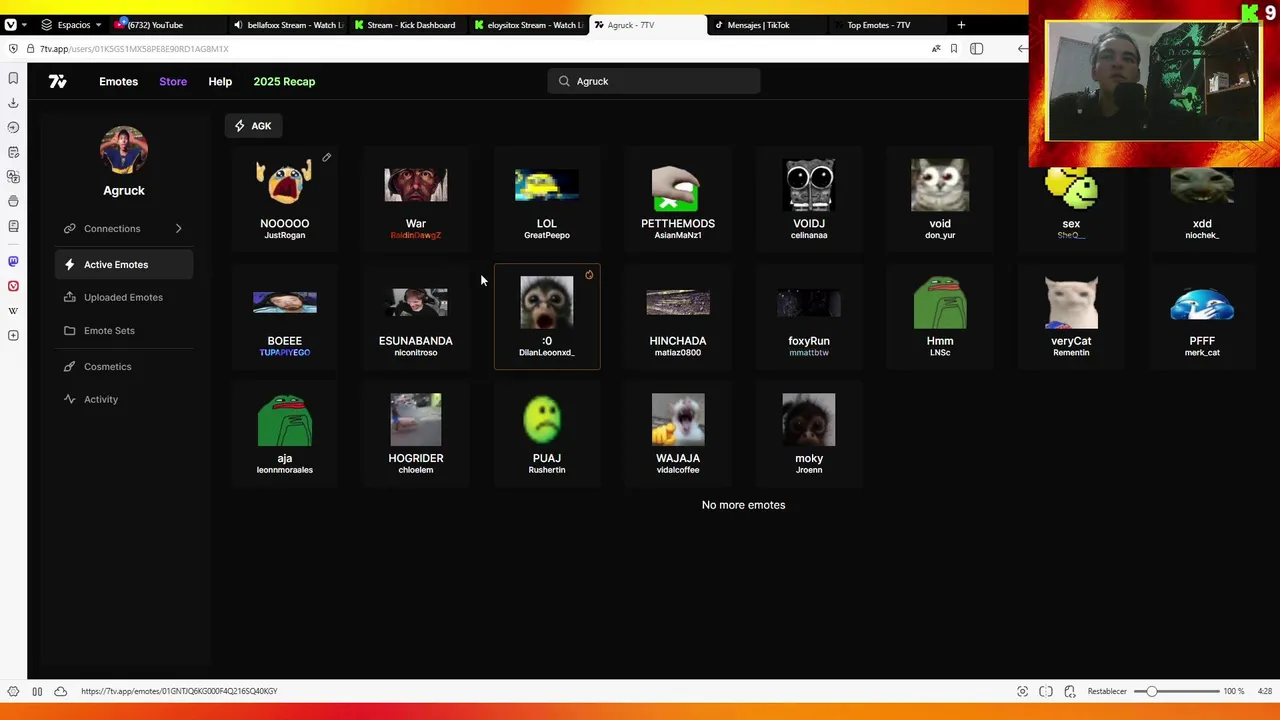Click the address bar URL
Viewport: 1280px width, 720px height.
[134, 48]
